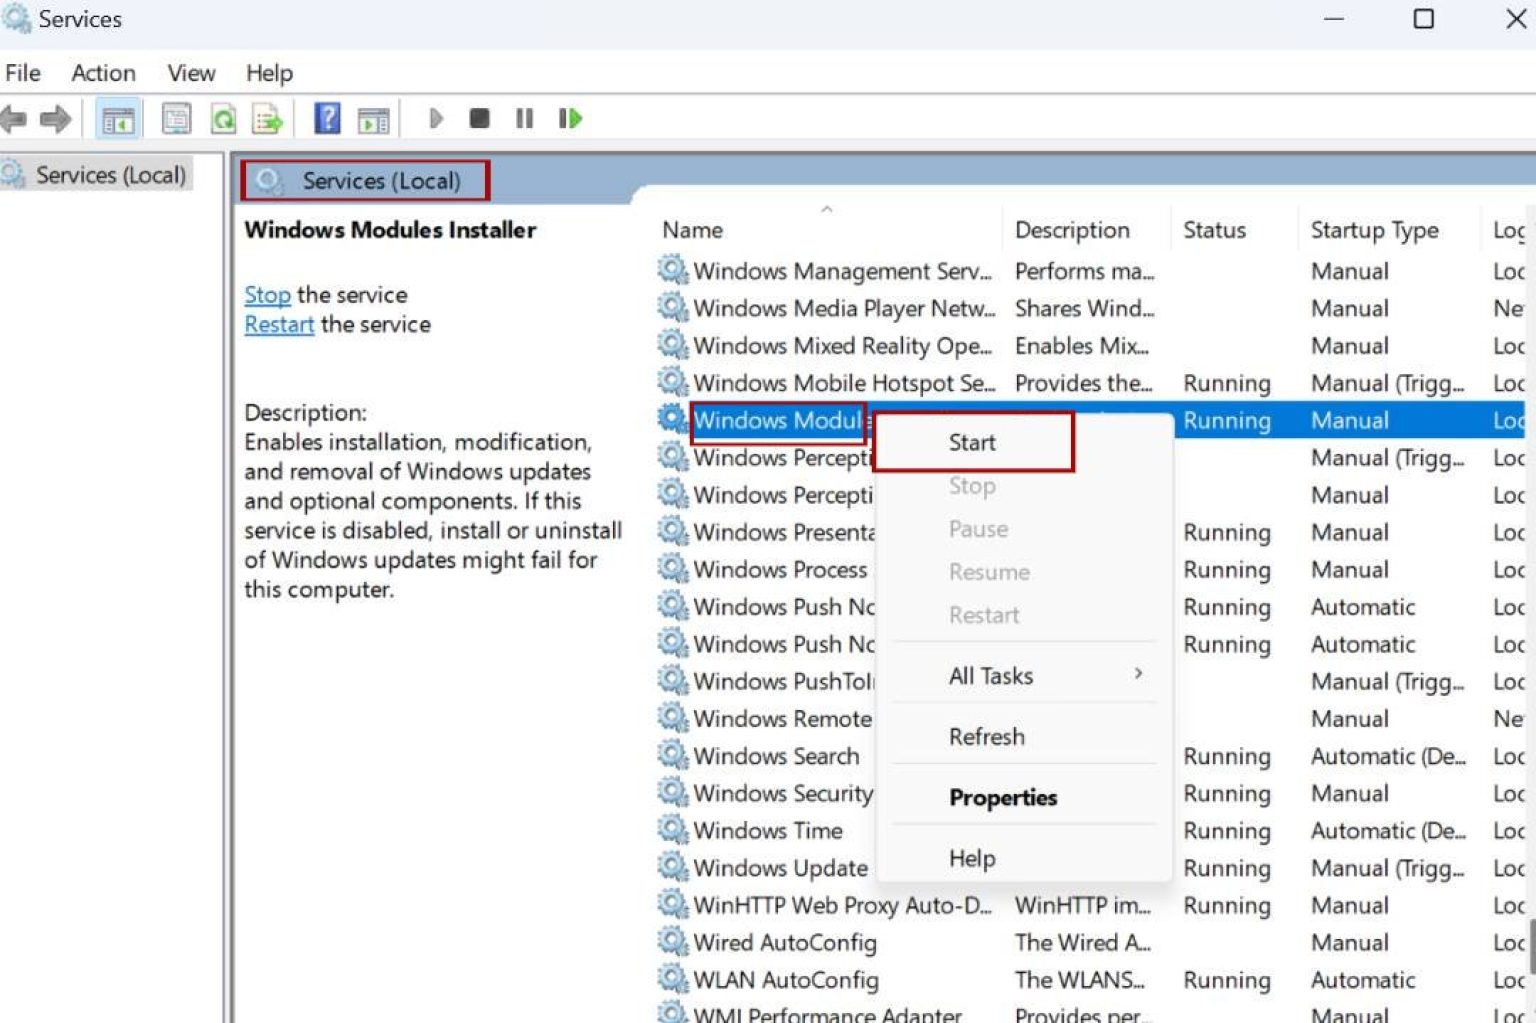Click the Restart Service toolbar icon
This screenshot has height=1023, width=1536.
tap(569, 118)
